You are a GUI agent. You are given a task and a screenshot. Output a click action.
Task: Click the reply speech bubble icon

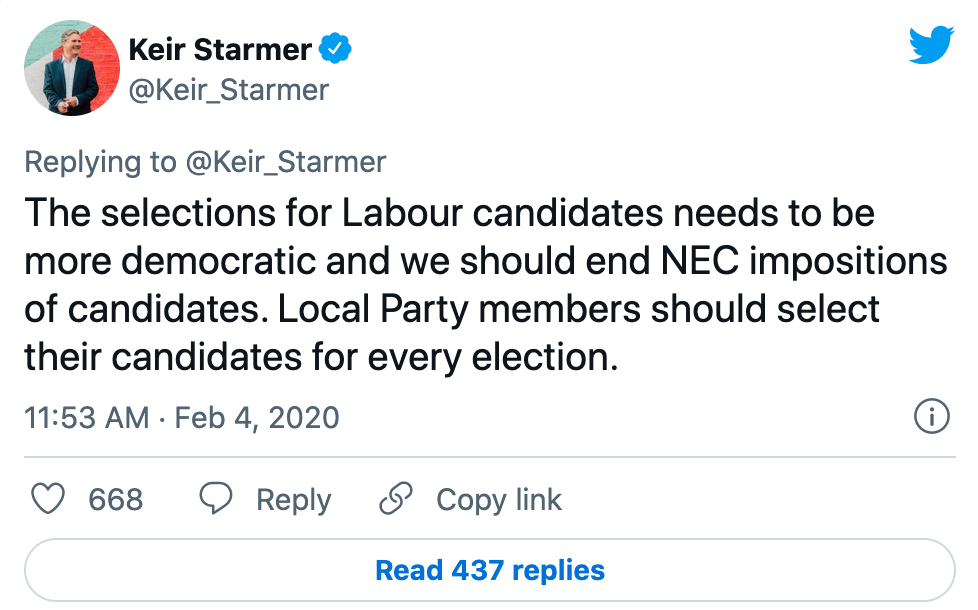216,499
